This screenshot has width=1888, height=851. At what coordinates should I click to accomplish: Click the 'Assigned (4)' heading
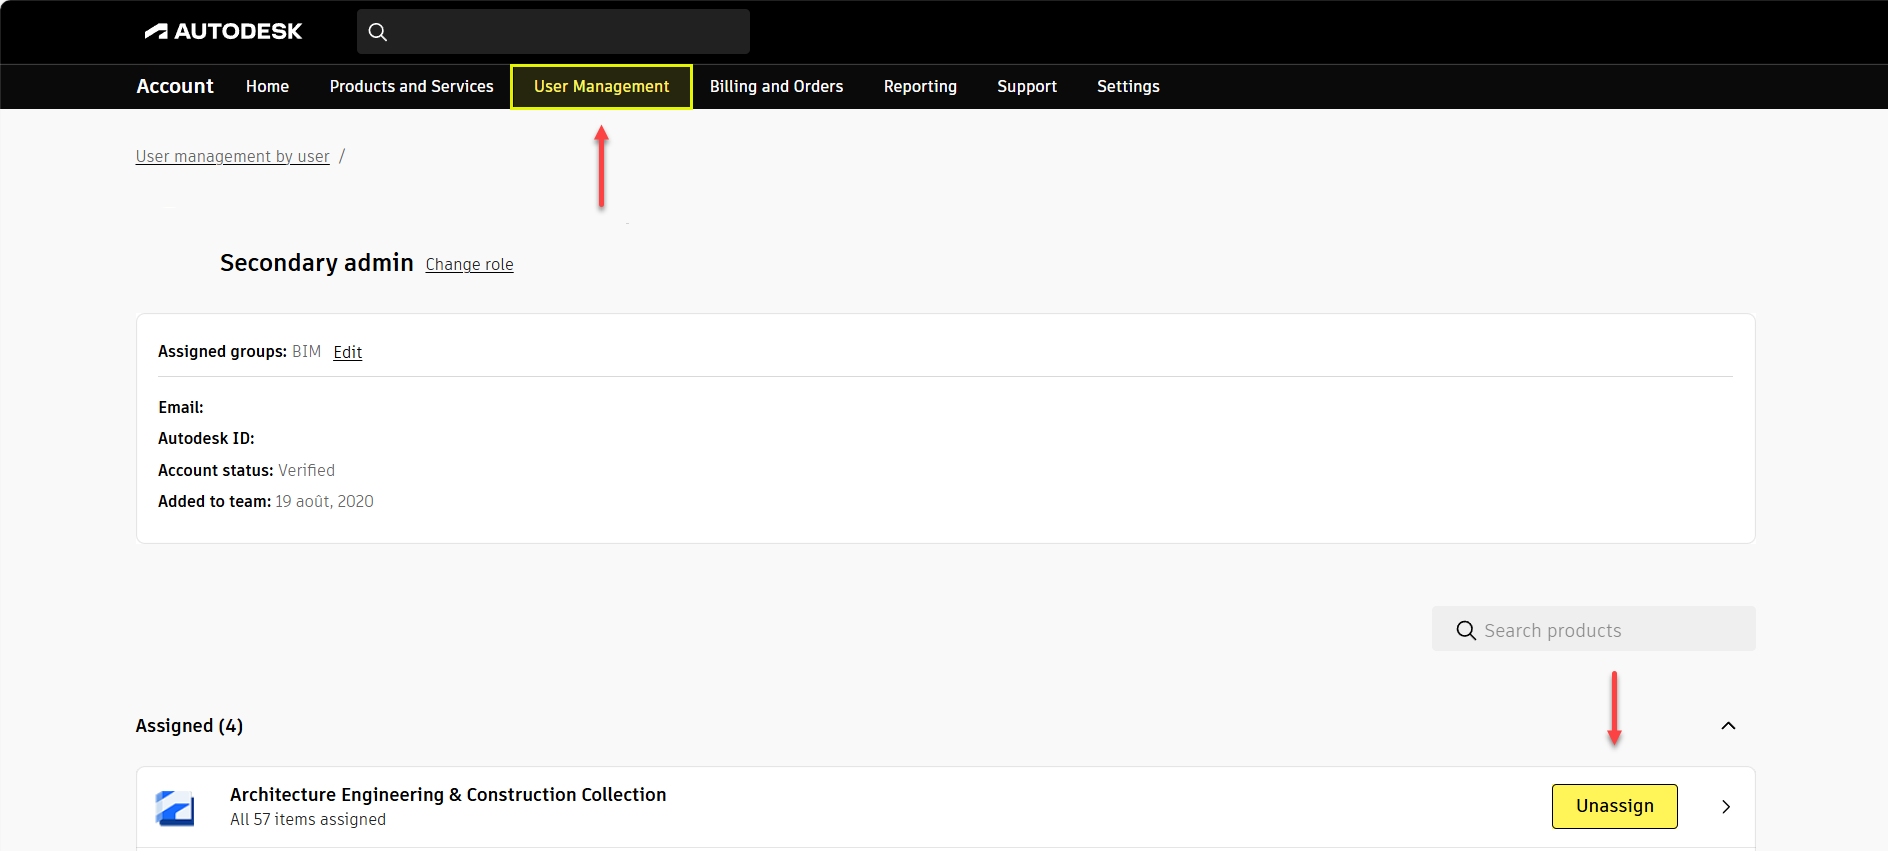(189, 725)
